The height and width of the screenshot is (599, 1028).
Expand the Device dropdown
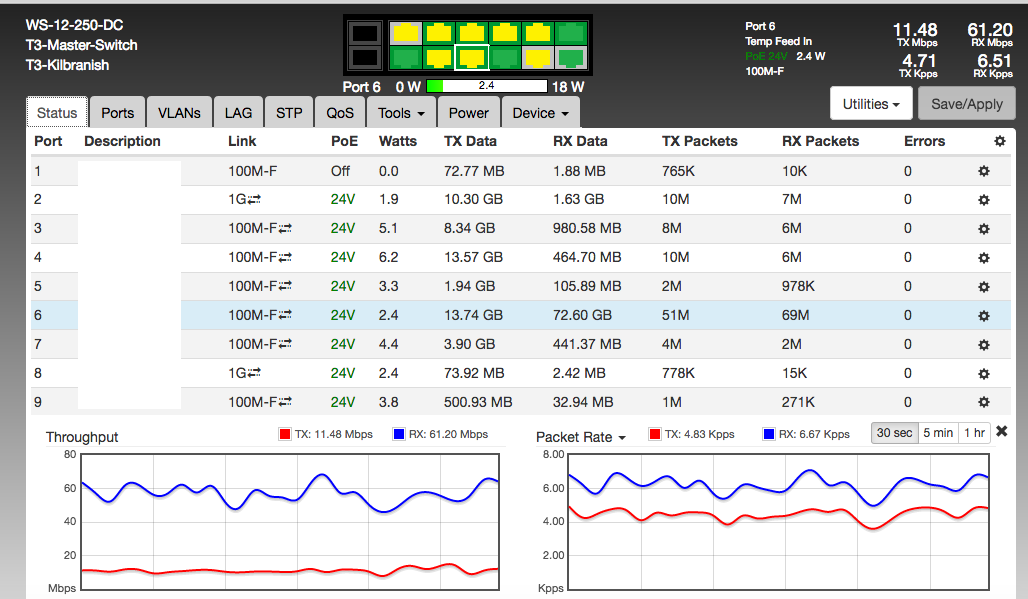coord(540,113)
